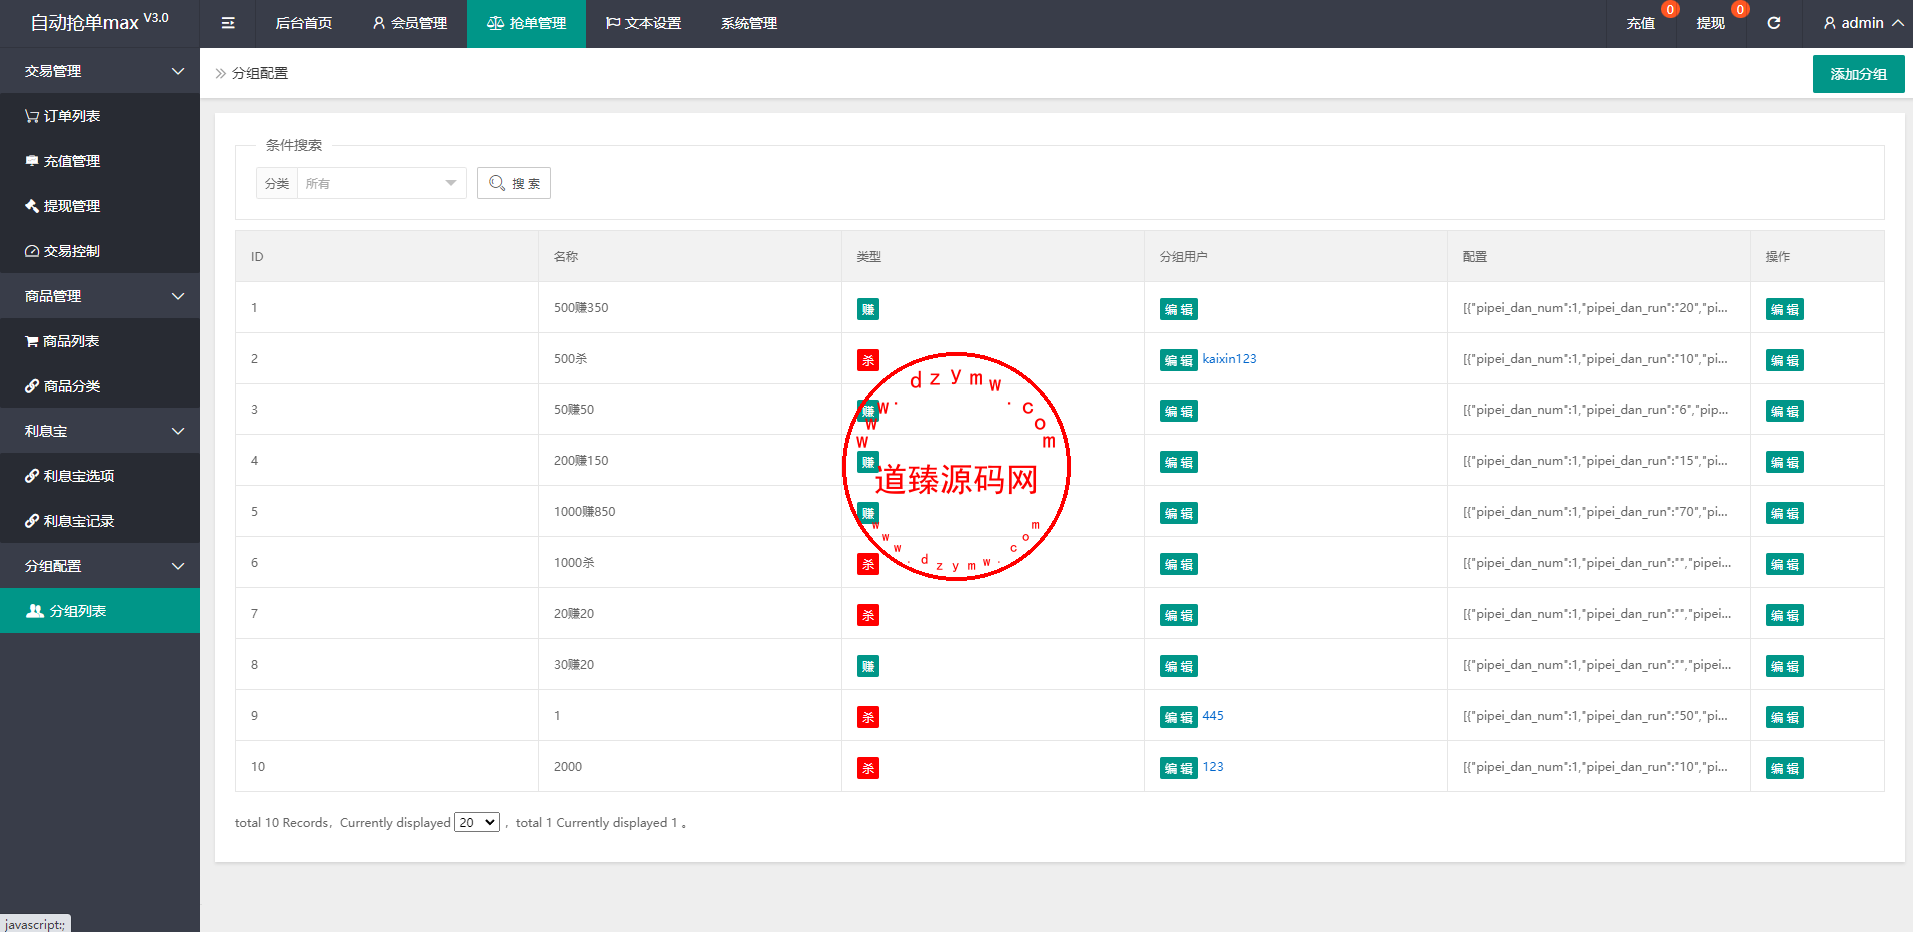Screen dimensions: 1913x932
Task: Click 操作 编辑 button for row ID 9
Action: tap(1785, 717)
